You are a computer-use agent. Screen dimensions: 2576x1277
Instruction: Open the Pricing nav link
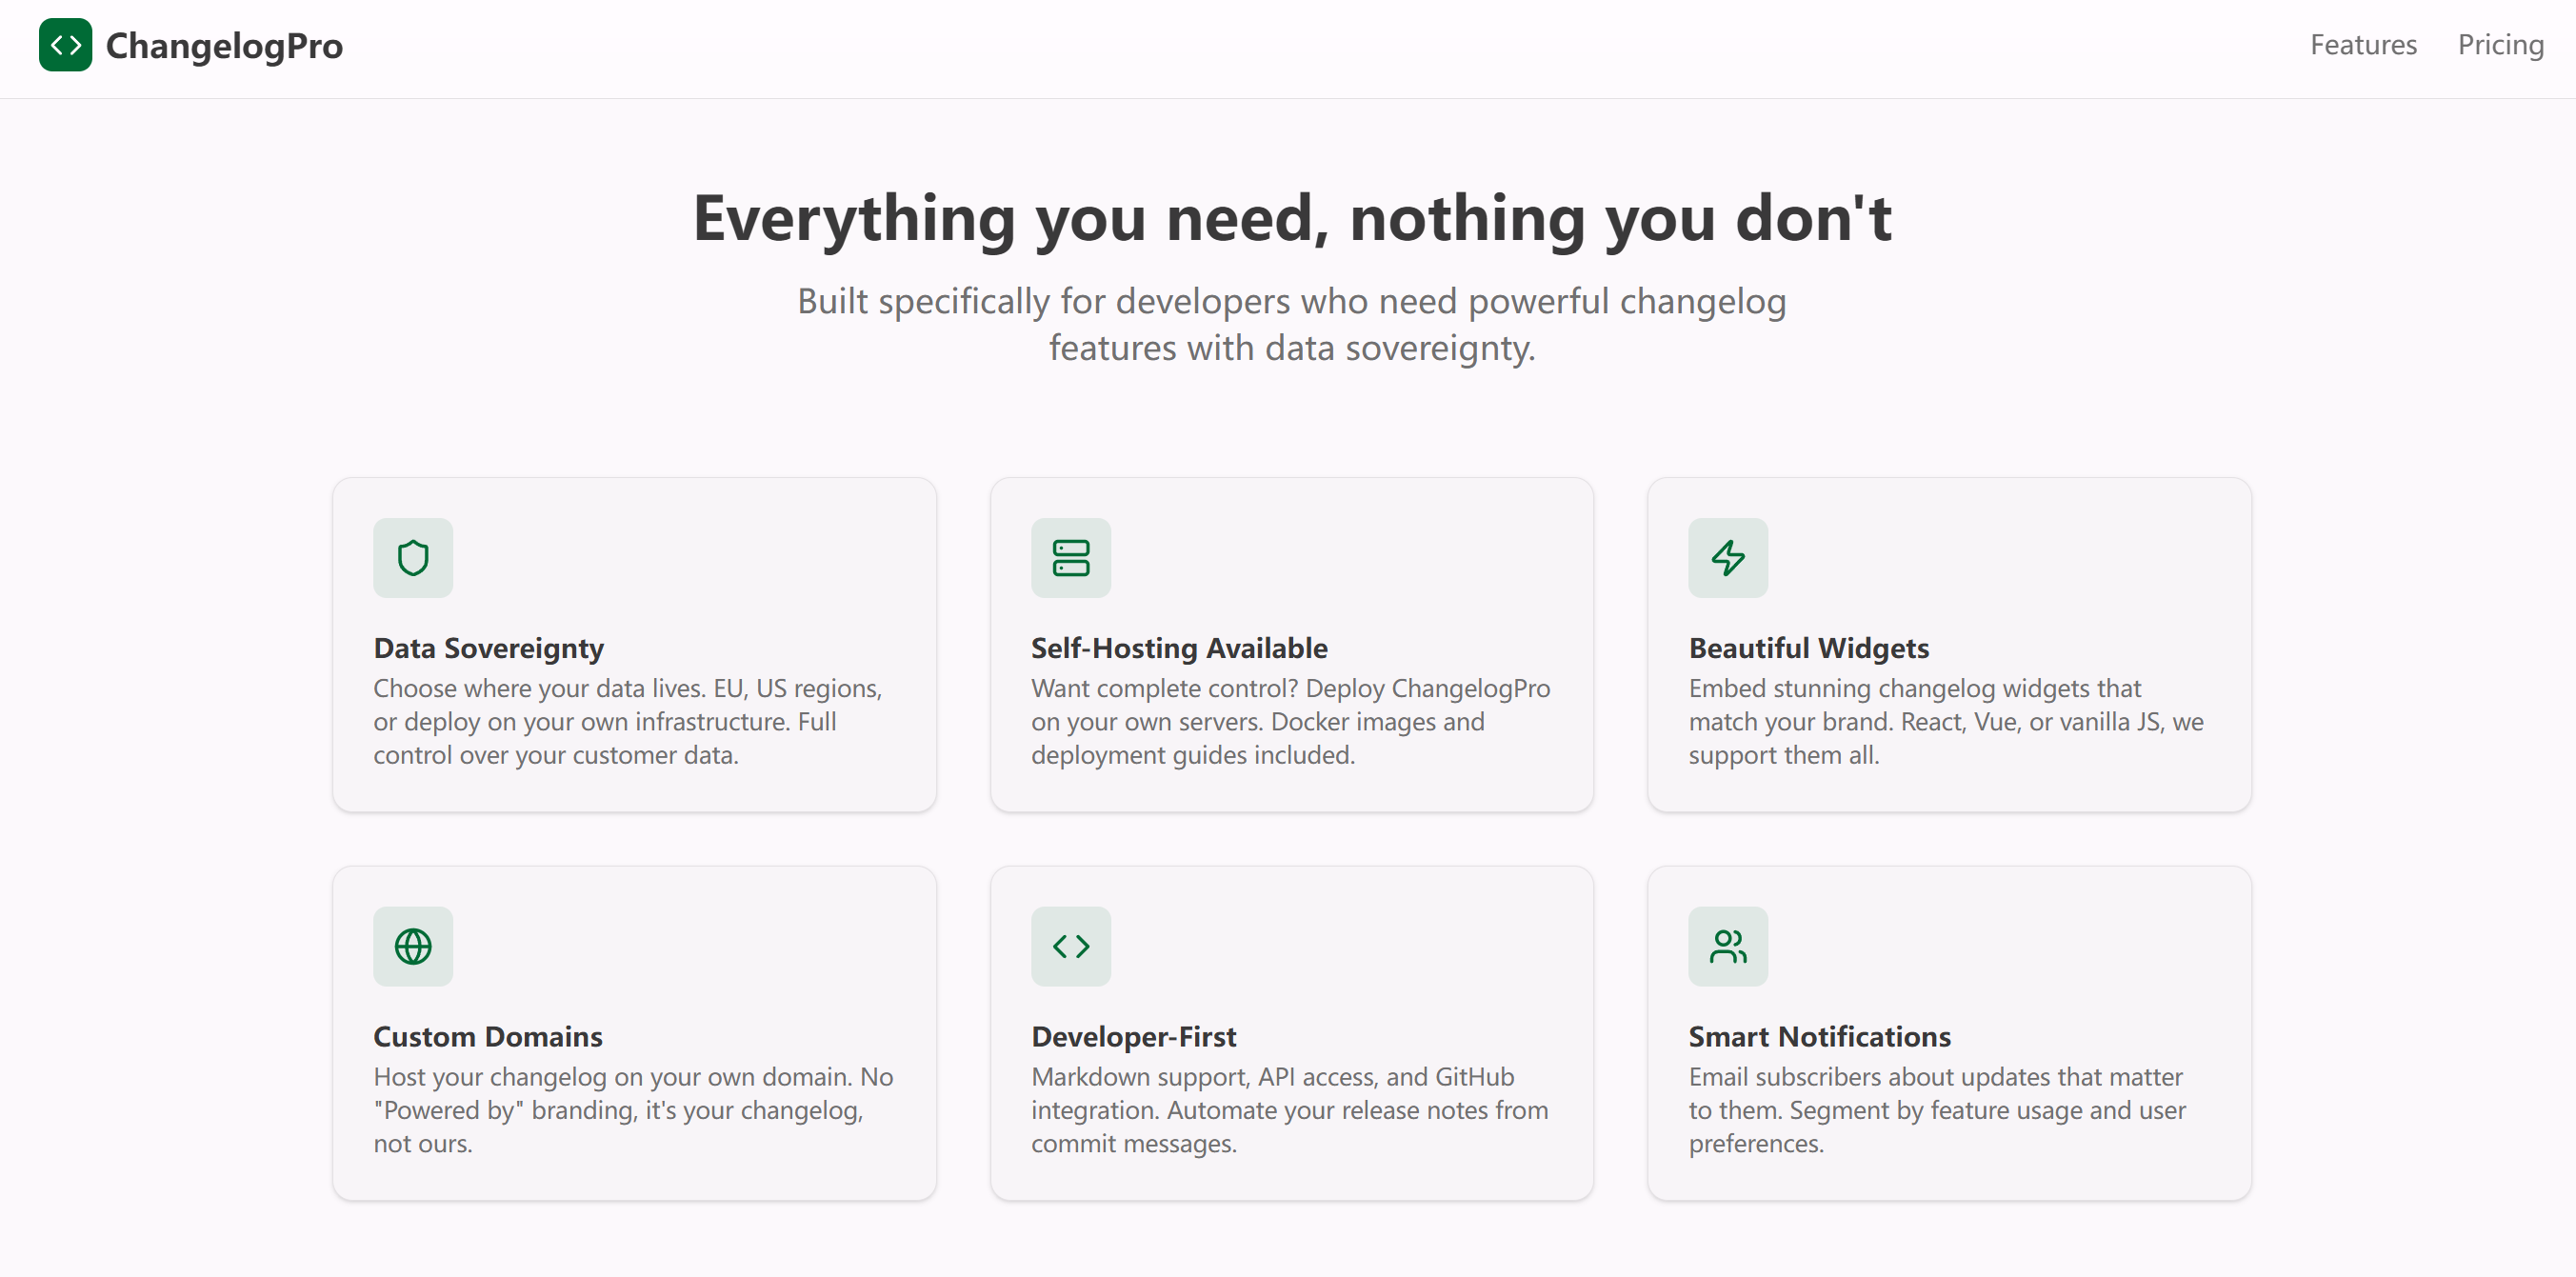pos(2500,45)
